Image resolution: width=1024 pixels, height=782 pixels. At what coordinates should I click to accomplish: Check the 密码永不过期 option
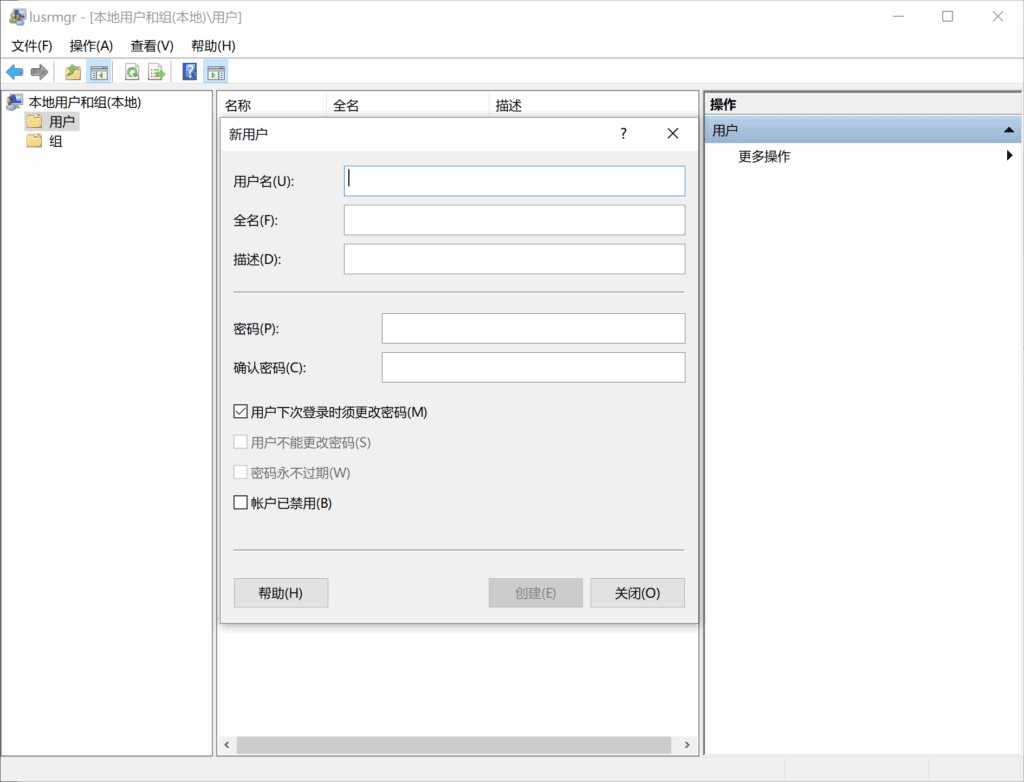(x=240, y=472)
